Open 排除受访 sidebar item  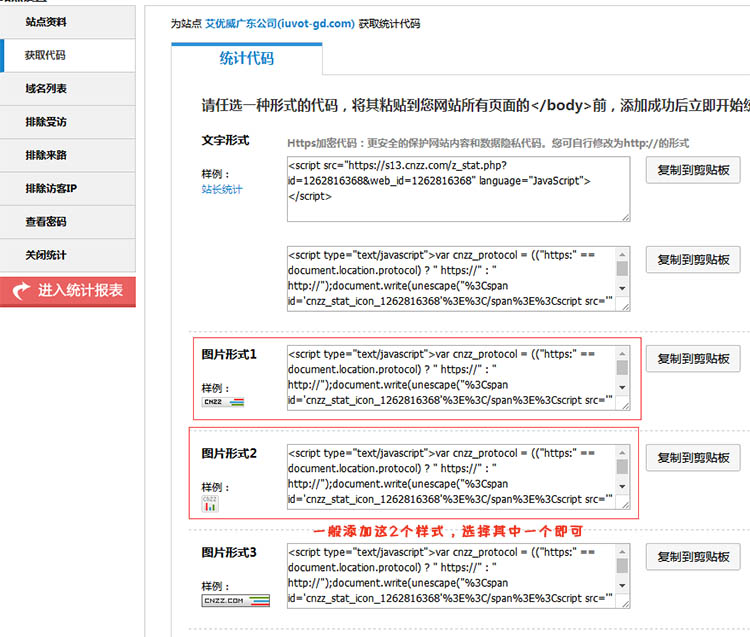click(68, 122)
